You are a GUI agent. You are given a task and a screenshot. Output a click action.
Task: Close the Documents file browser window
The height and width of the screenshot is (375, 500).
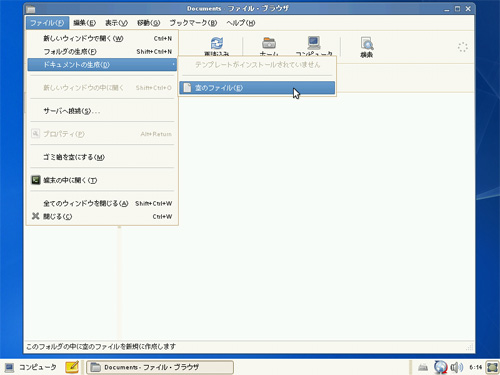[468, 9]
